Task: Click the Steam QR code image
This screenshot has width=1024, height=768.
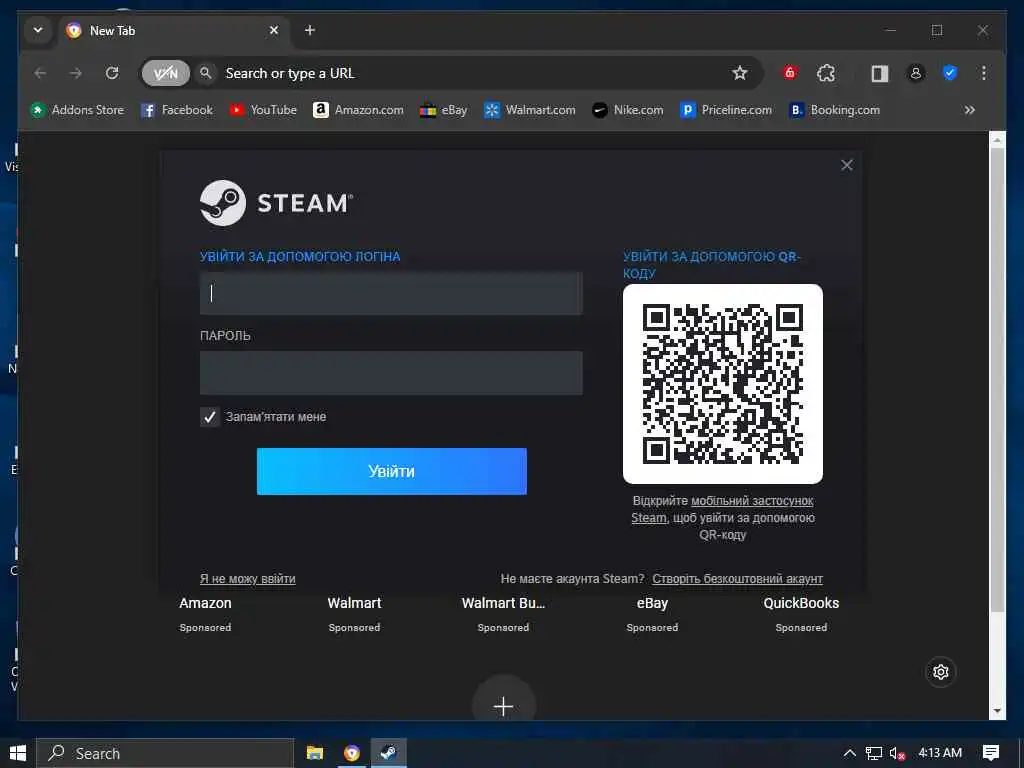Action: click(723, 384)
